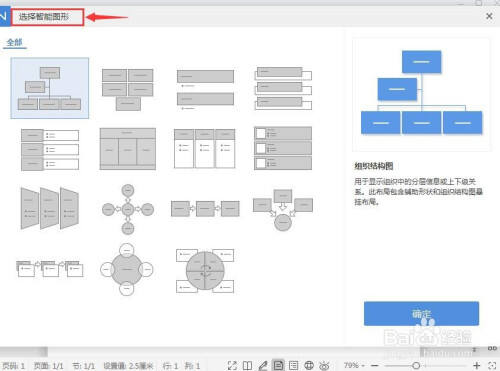
Task: Select the organization chart smart graphic thumbnail
Action: (x=50, y=88)
